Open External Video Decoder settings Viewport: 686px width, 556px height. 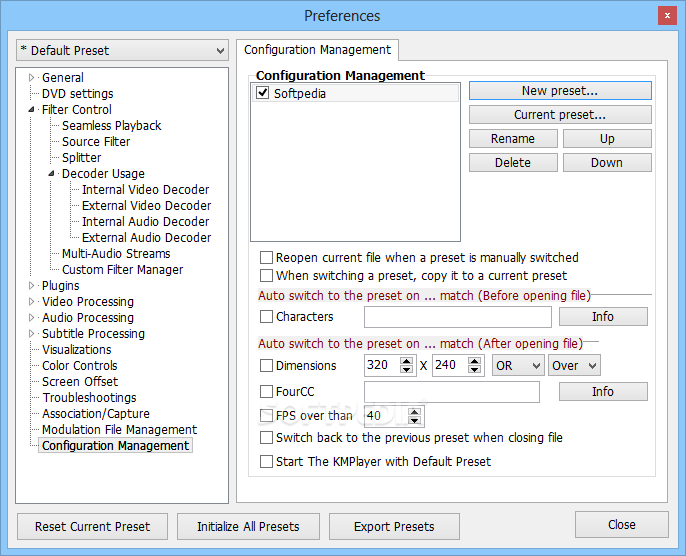(146, 206)
